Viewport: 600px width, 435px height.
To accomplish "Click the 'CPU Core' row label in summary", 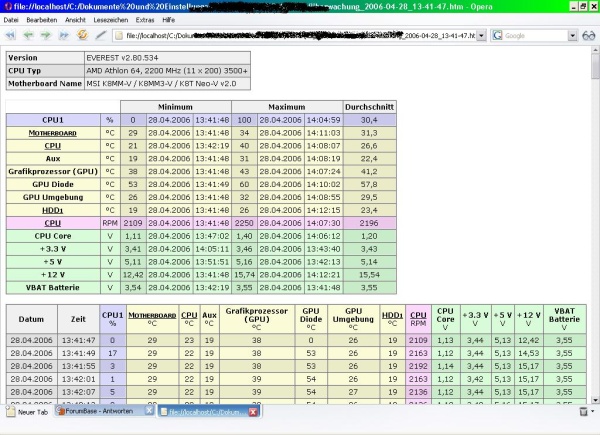I will tap(53, 236).
